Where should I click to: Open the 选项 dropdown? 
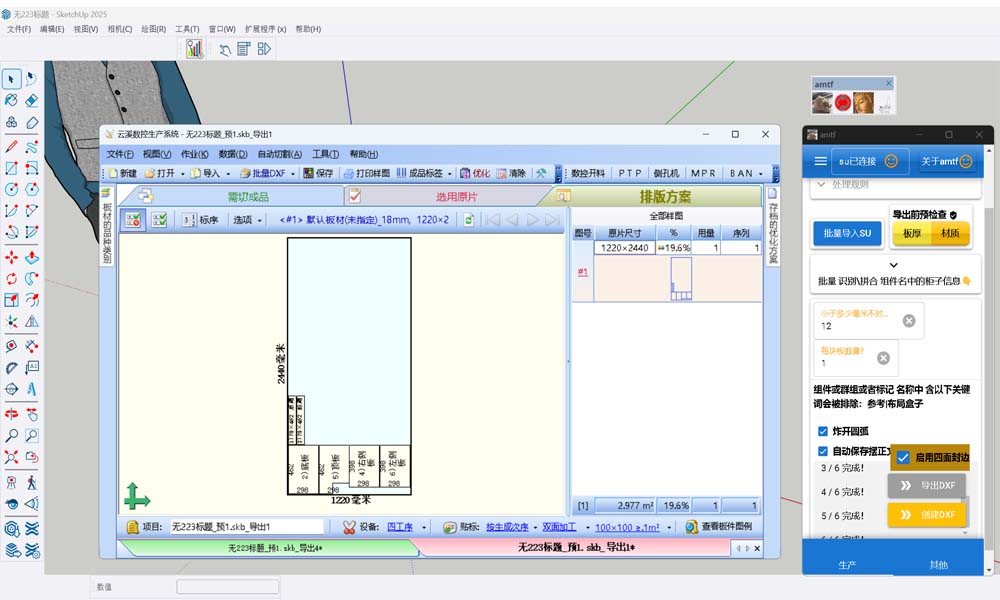[x=248, y=220]
